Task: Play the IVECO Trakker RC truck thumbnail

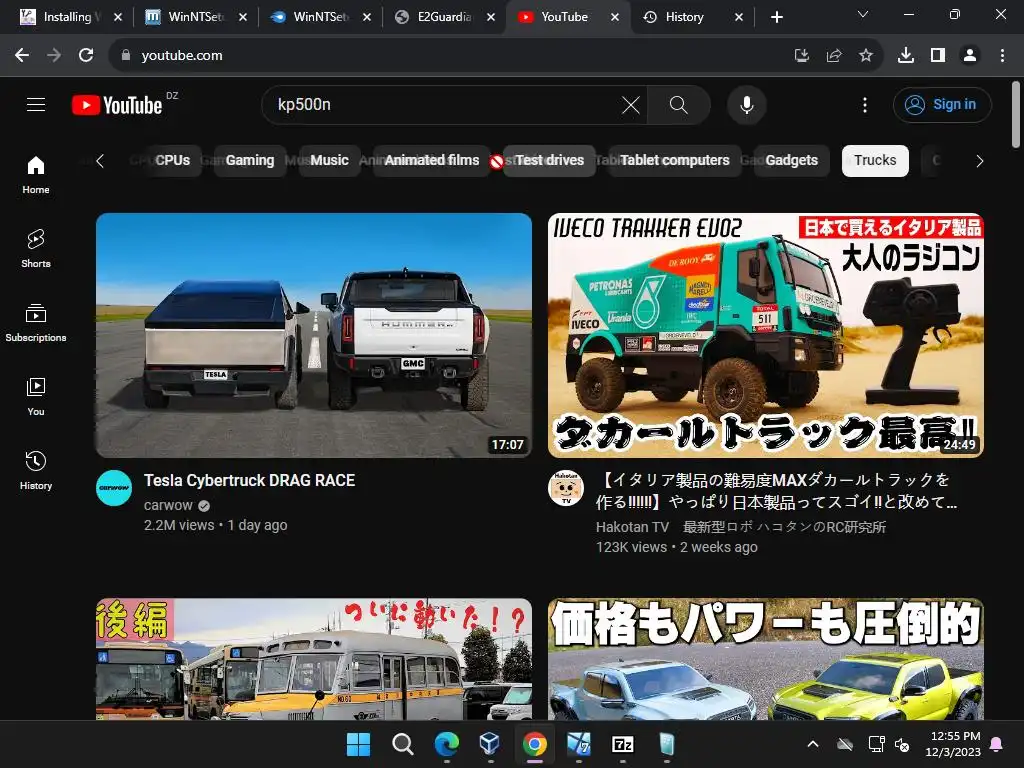Action: [x=765, y=335]
